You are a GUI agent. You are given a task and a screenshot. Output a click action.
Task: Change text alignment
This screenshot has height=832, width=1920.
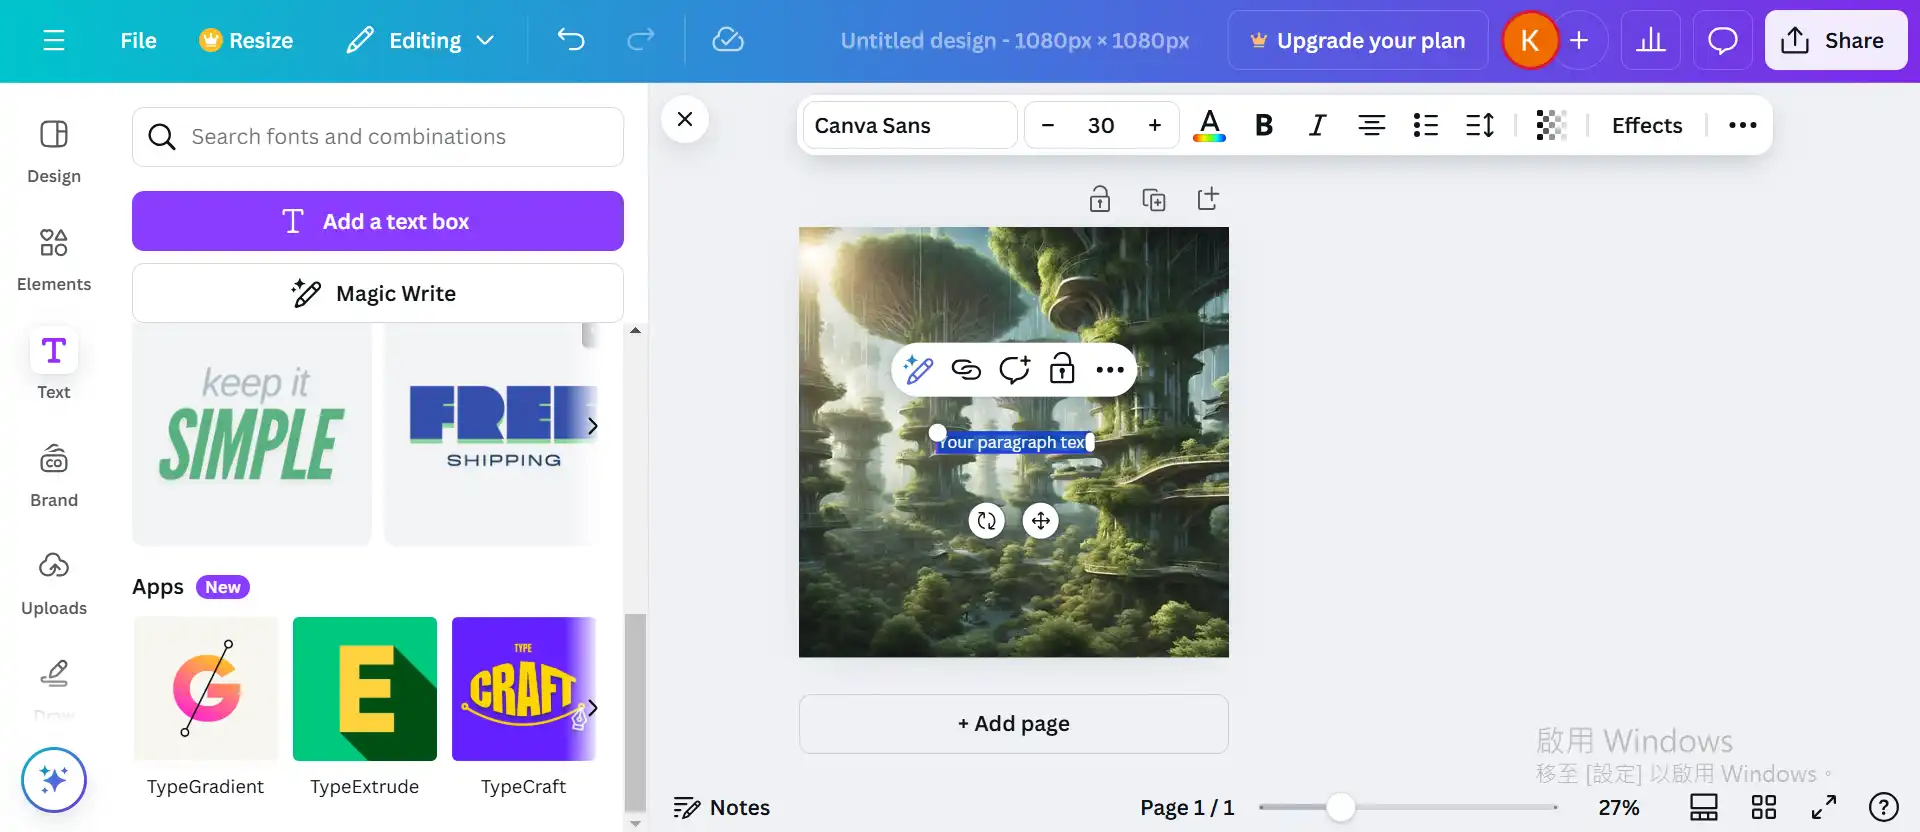[1372, 125]
